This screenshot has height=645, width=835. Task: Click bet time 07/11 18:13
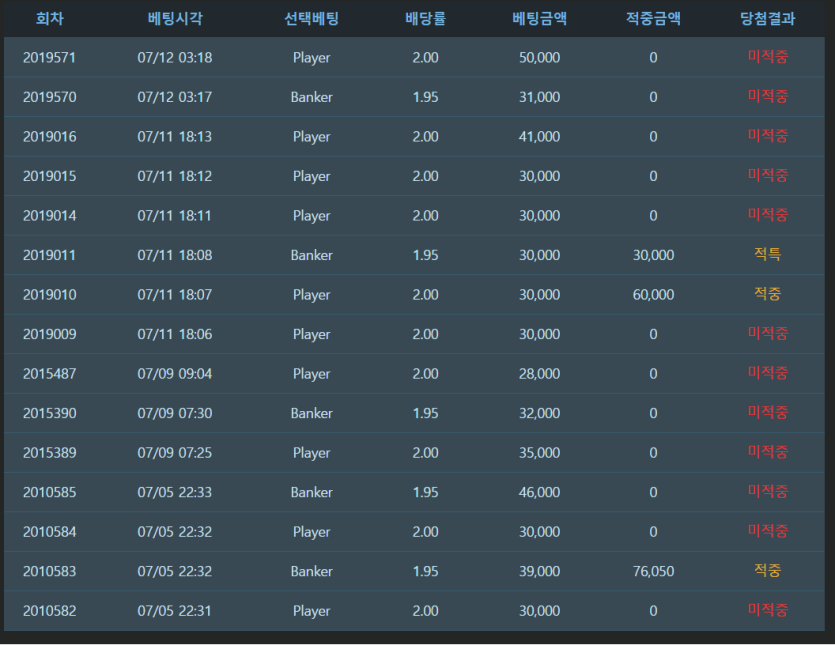click(x=175, y=136)
